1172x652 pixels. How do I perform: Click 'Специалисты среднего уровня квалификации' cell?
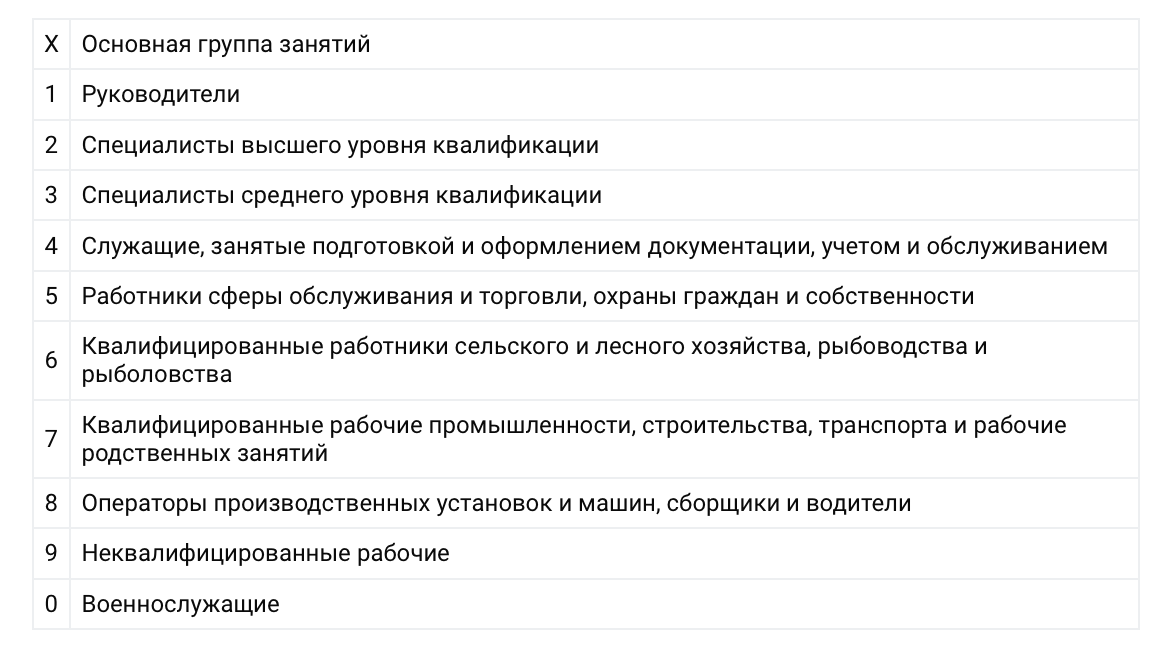point(604,195)
